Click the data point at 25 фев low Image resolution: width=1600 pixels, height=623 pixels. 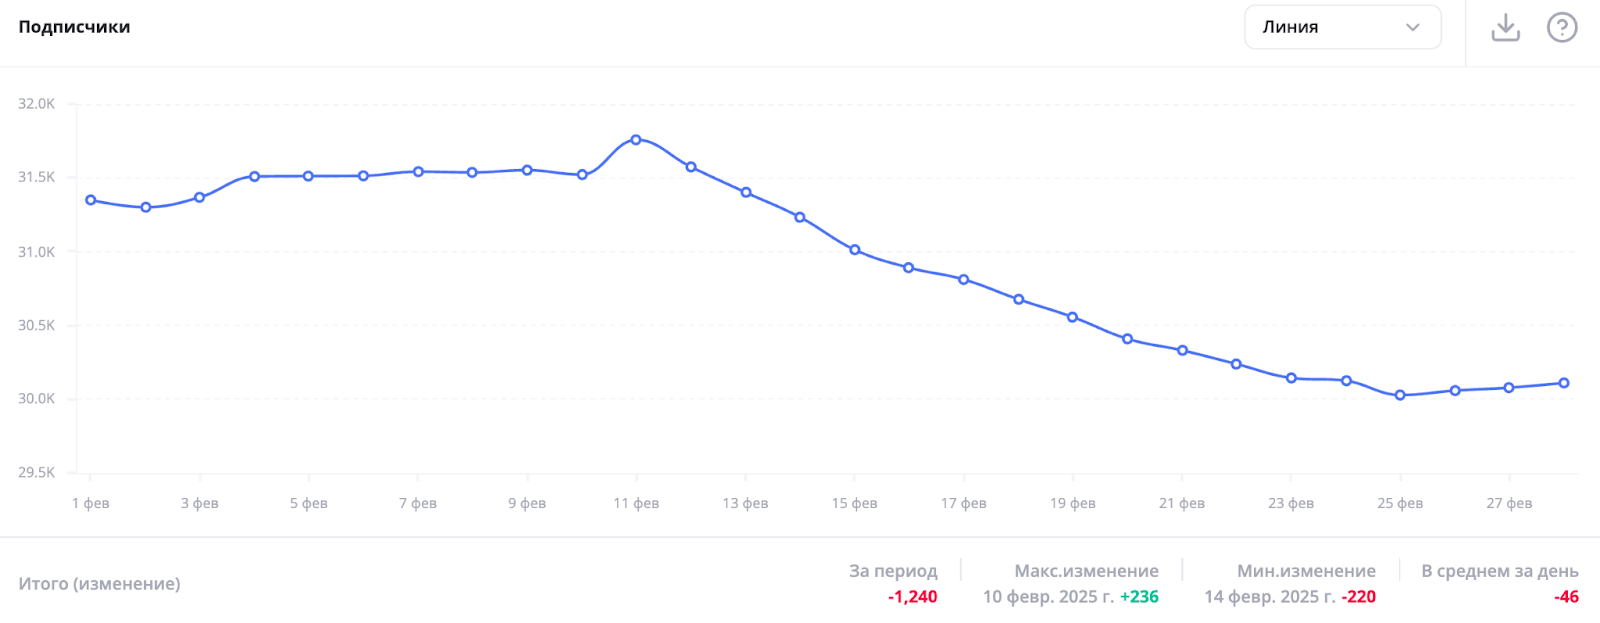click(x=1400, y=395)
